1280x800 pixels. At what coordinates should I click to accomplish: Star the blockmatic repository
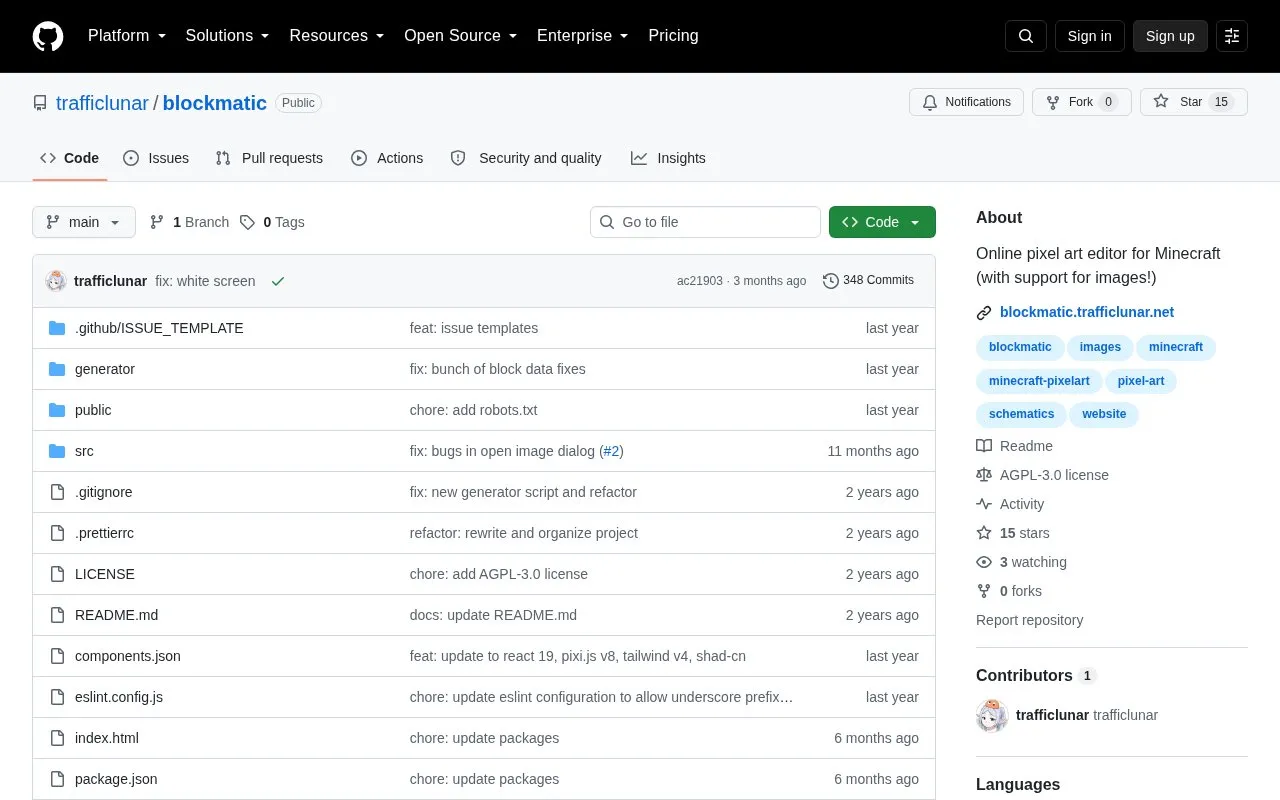[1193, 102]
